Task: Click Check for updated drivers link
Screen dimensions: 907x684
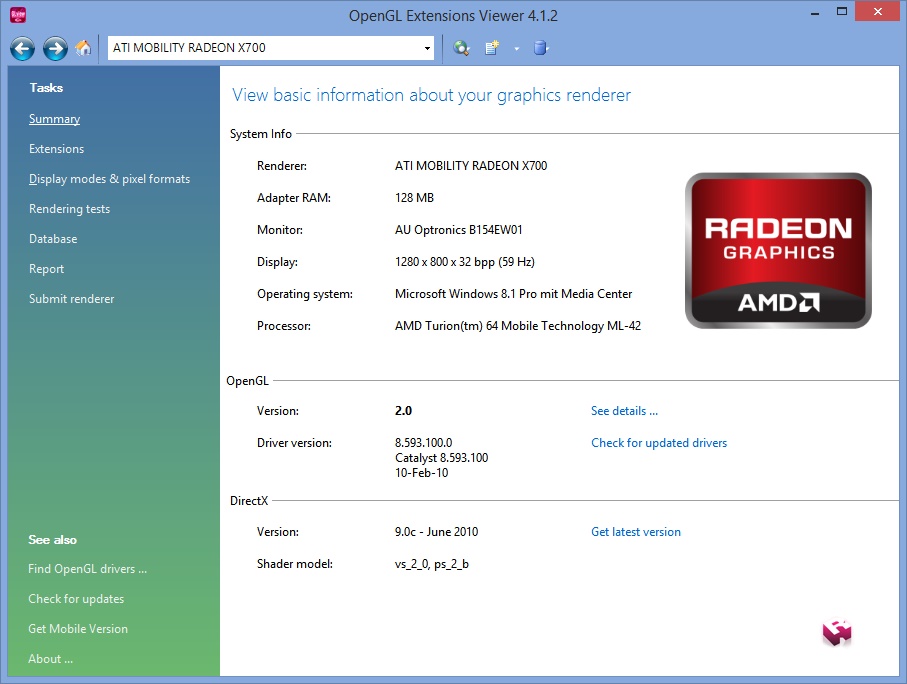Action: (x=659, y=443)
